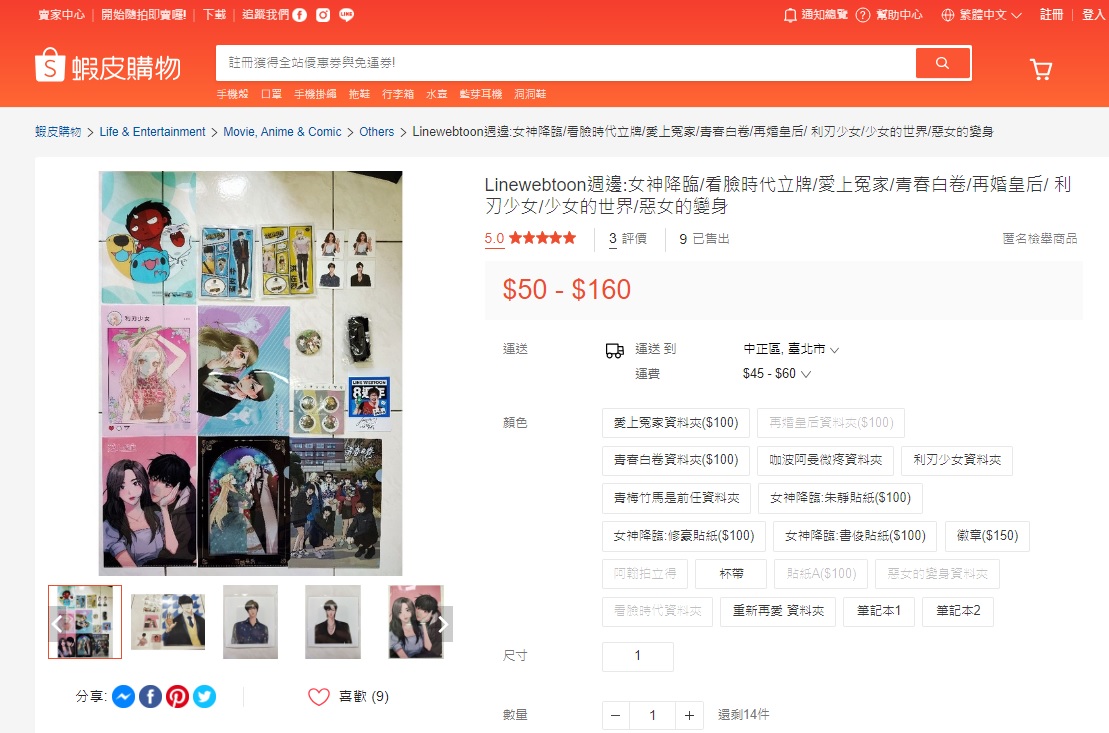Go to 蝦皮購物 breadcrumb
Image resolution: width=1109 pixels, height=733 pixels.
pyautogui.click(x=58, y=132)
